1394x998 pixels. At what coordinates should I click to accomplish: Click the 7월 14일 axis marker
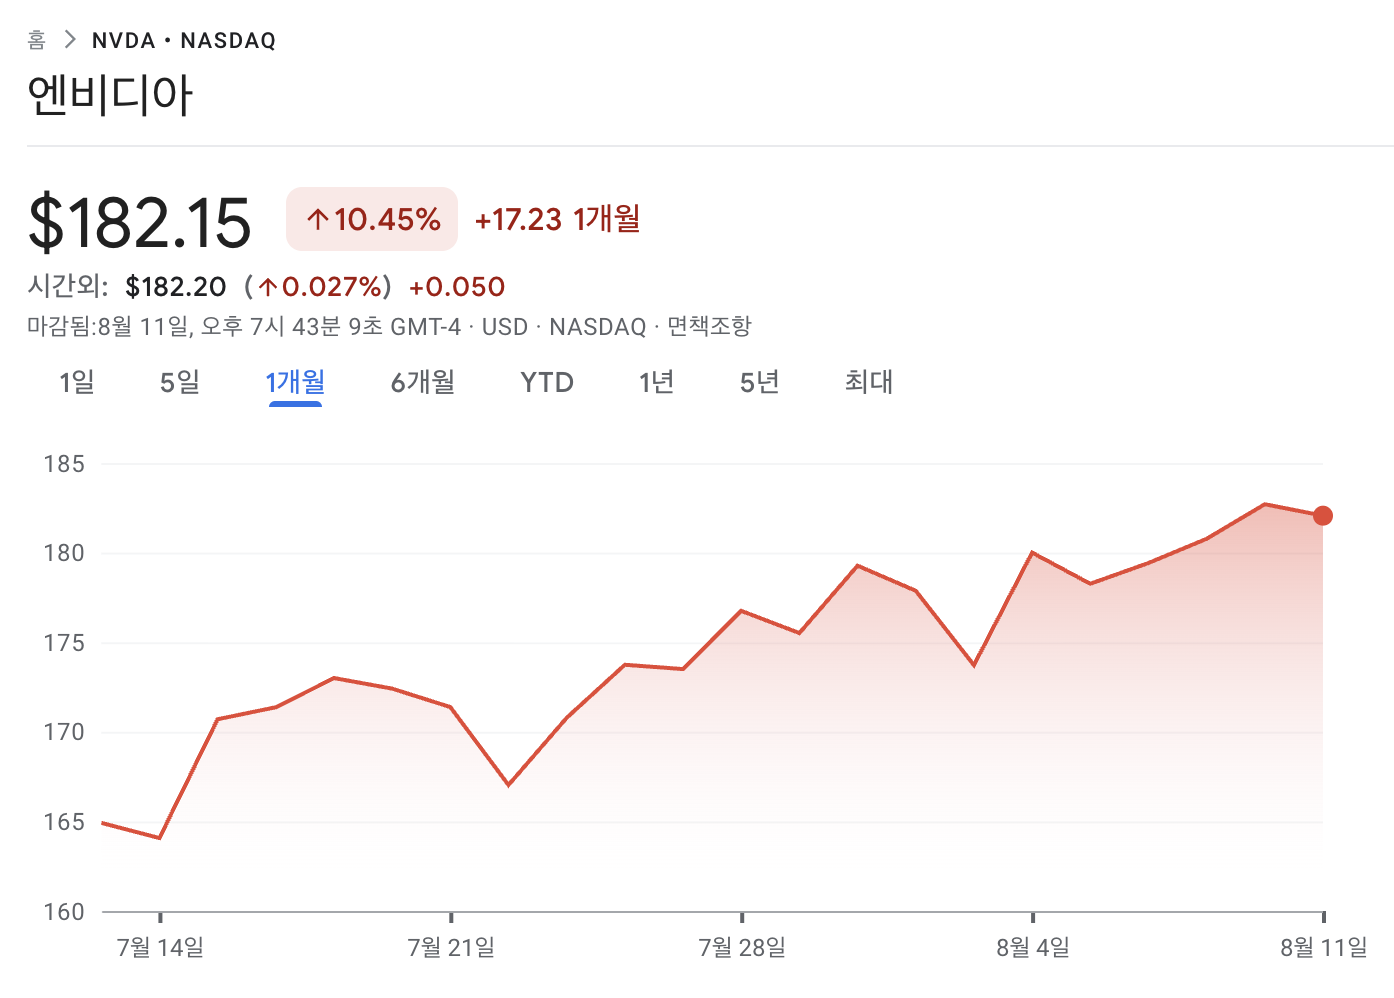click(160, 946)
